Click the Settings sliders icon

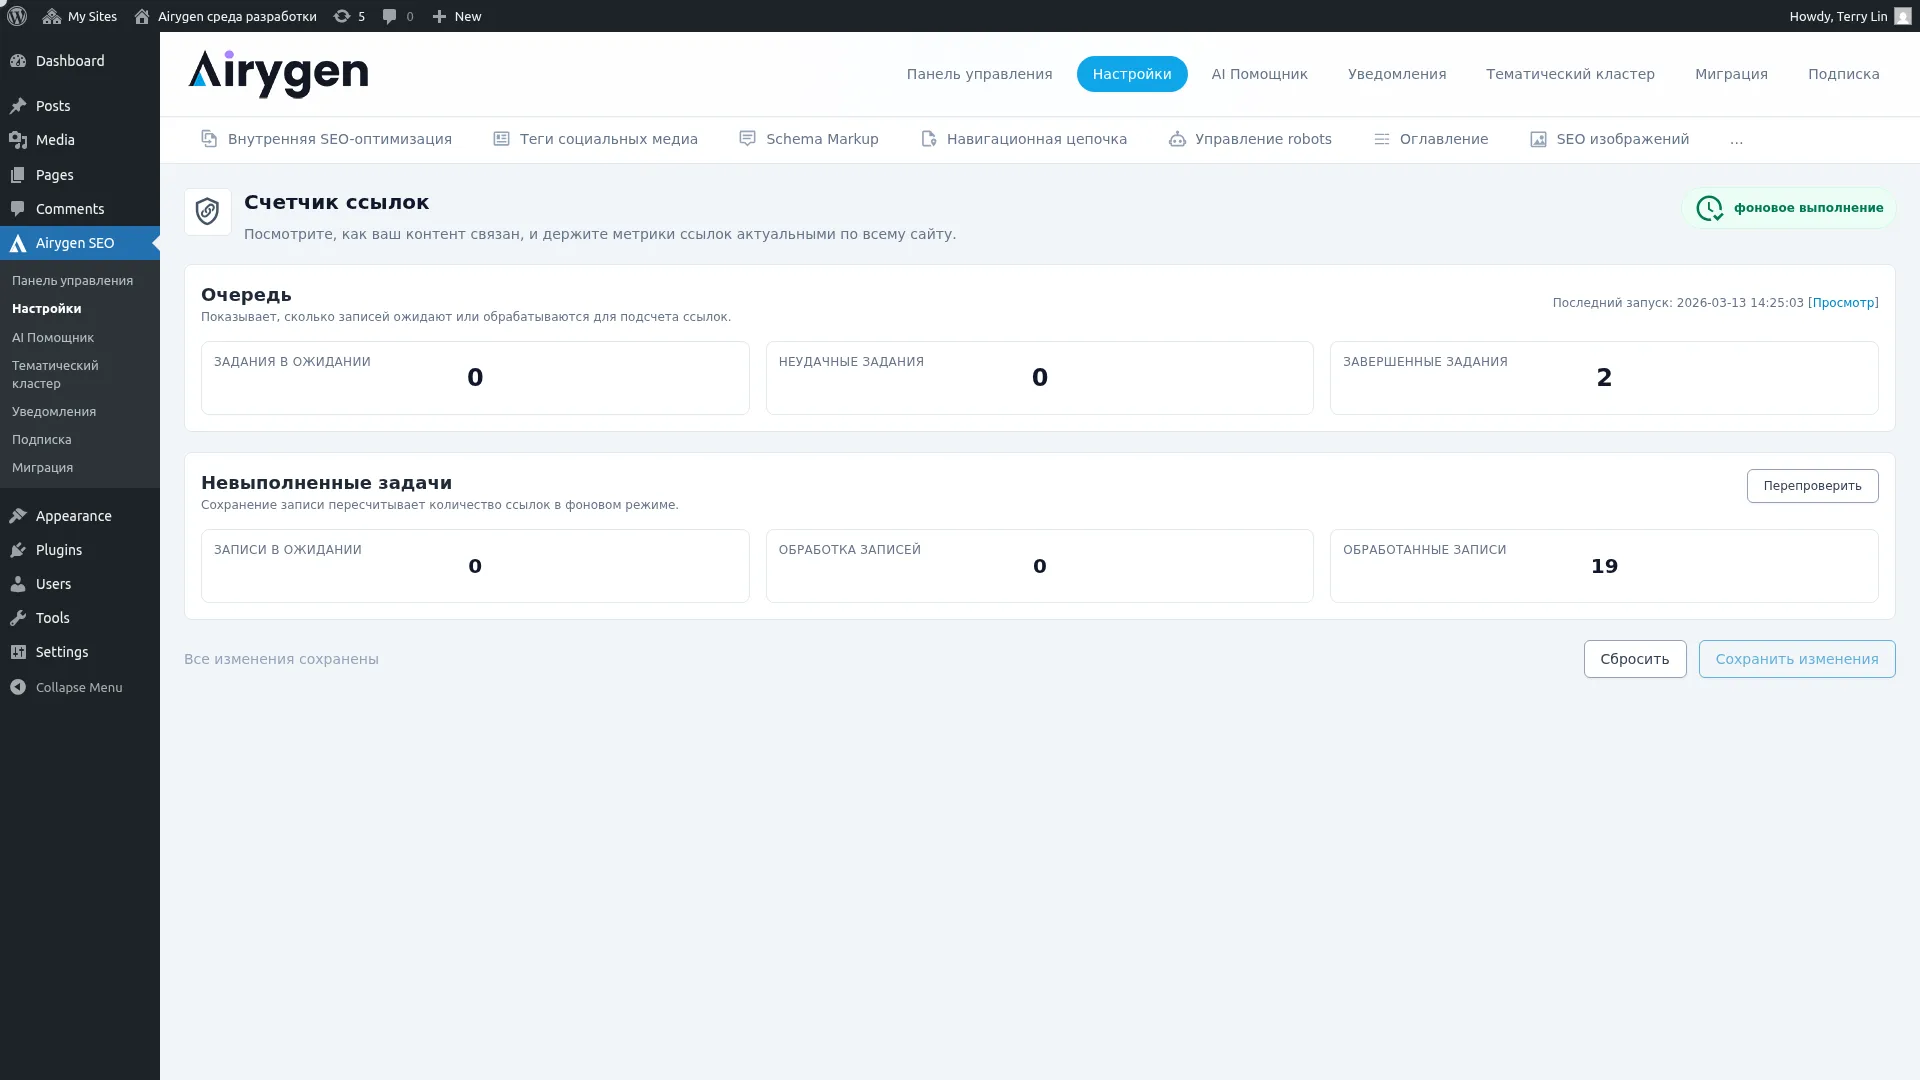click(x=18, y=652)
